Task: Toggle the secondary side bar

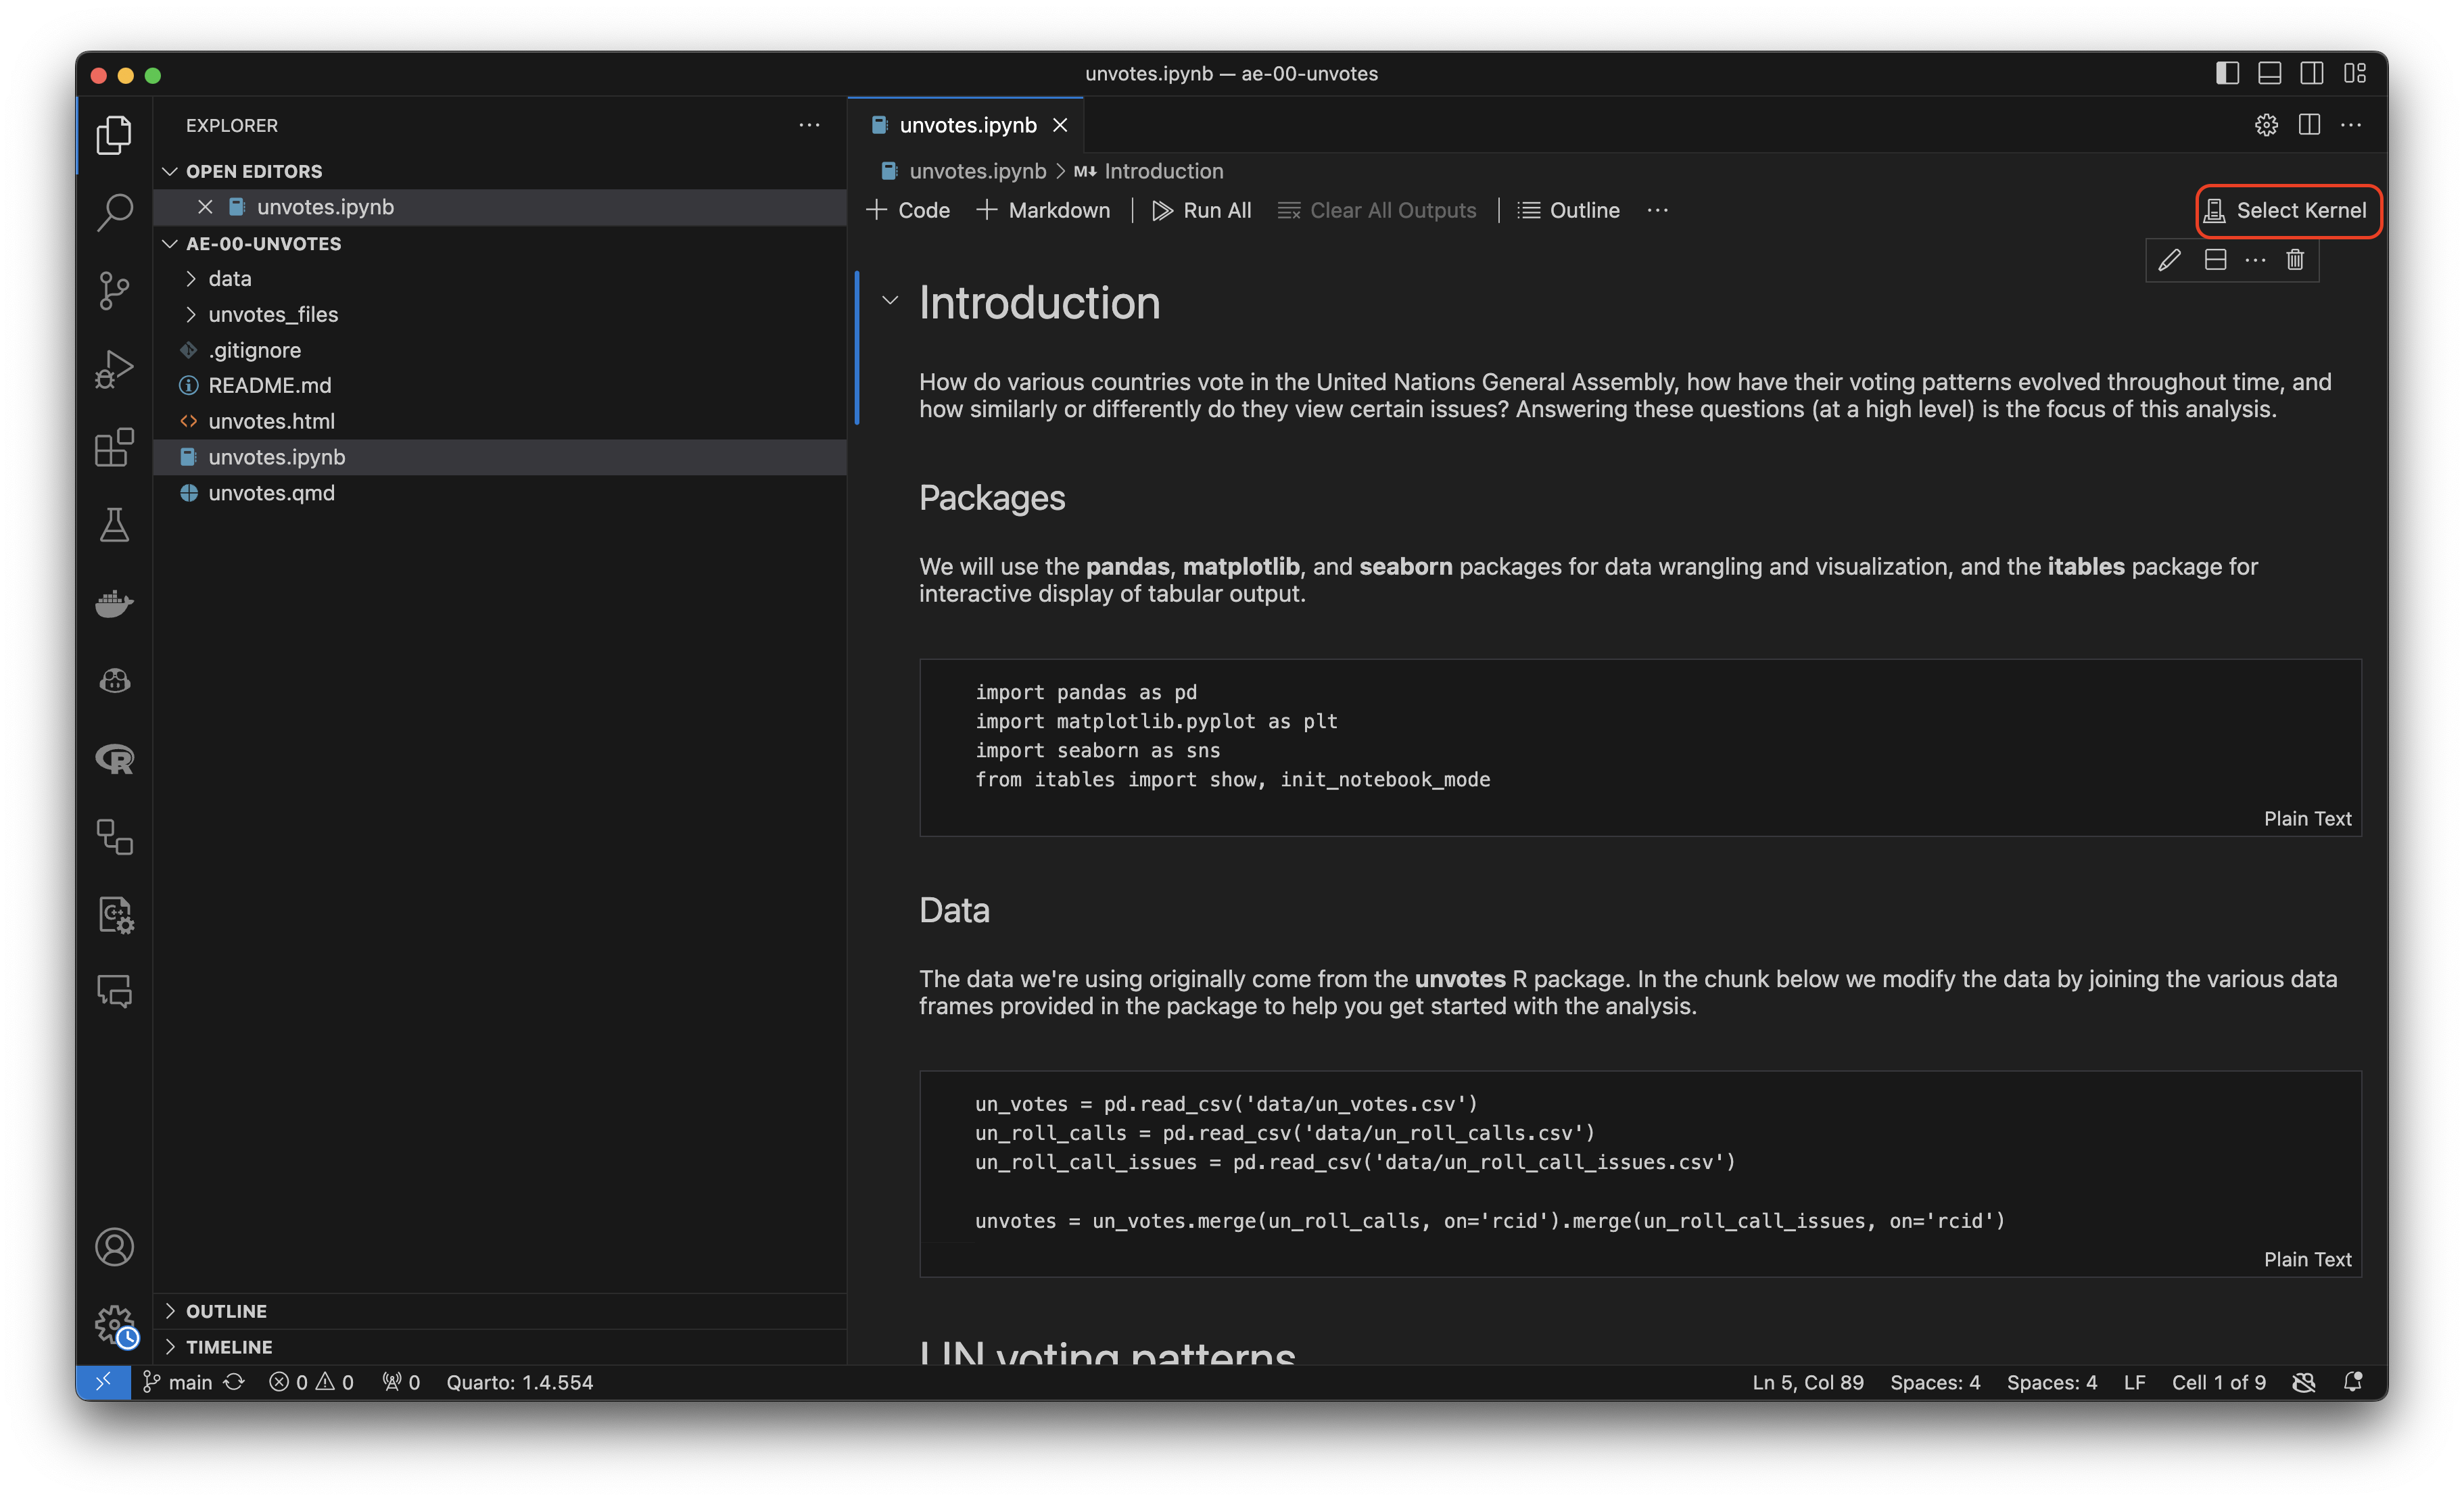Action: pos(2311,73)
